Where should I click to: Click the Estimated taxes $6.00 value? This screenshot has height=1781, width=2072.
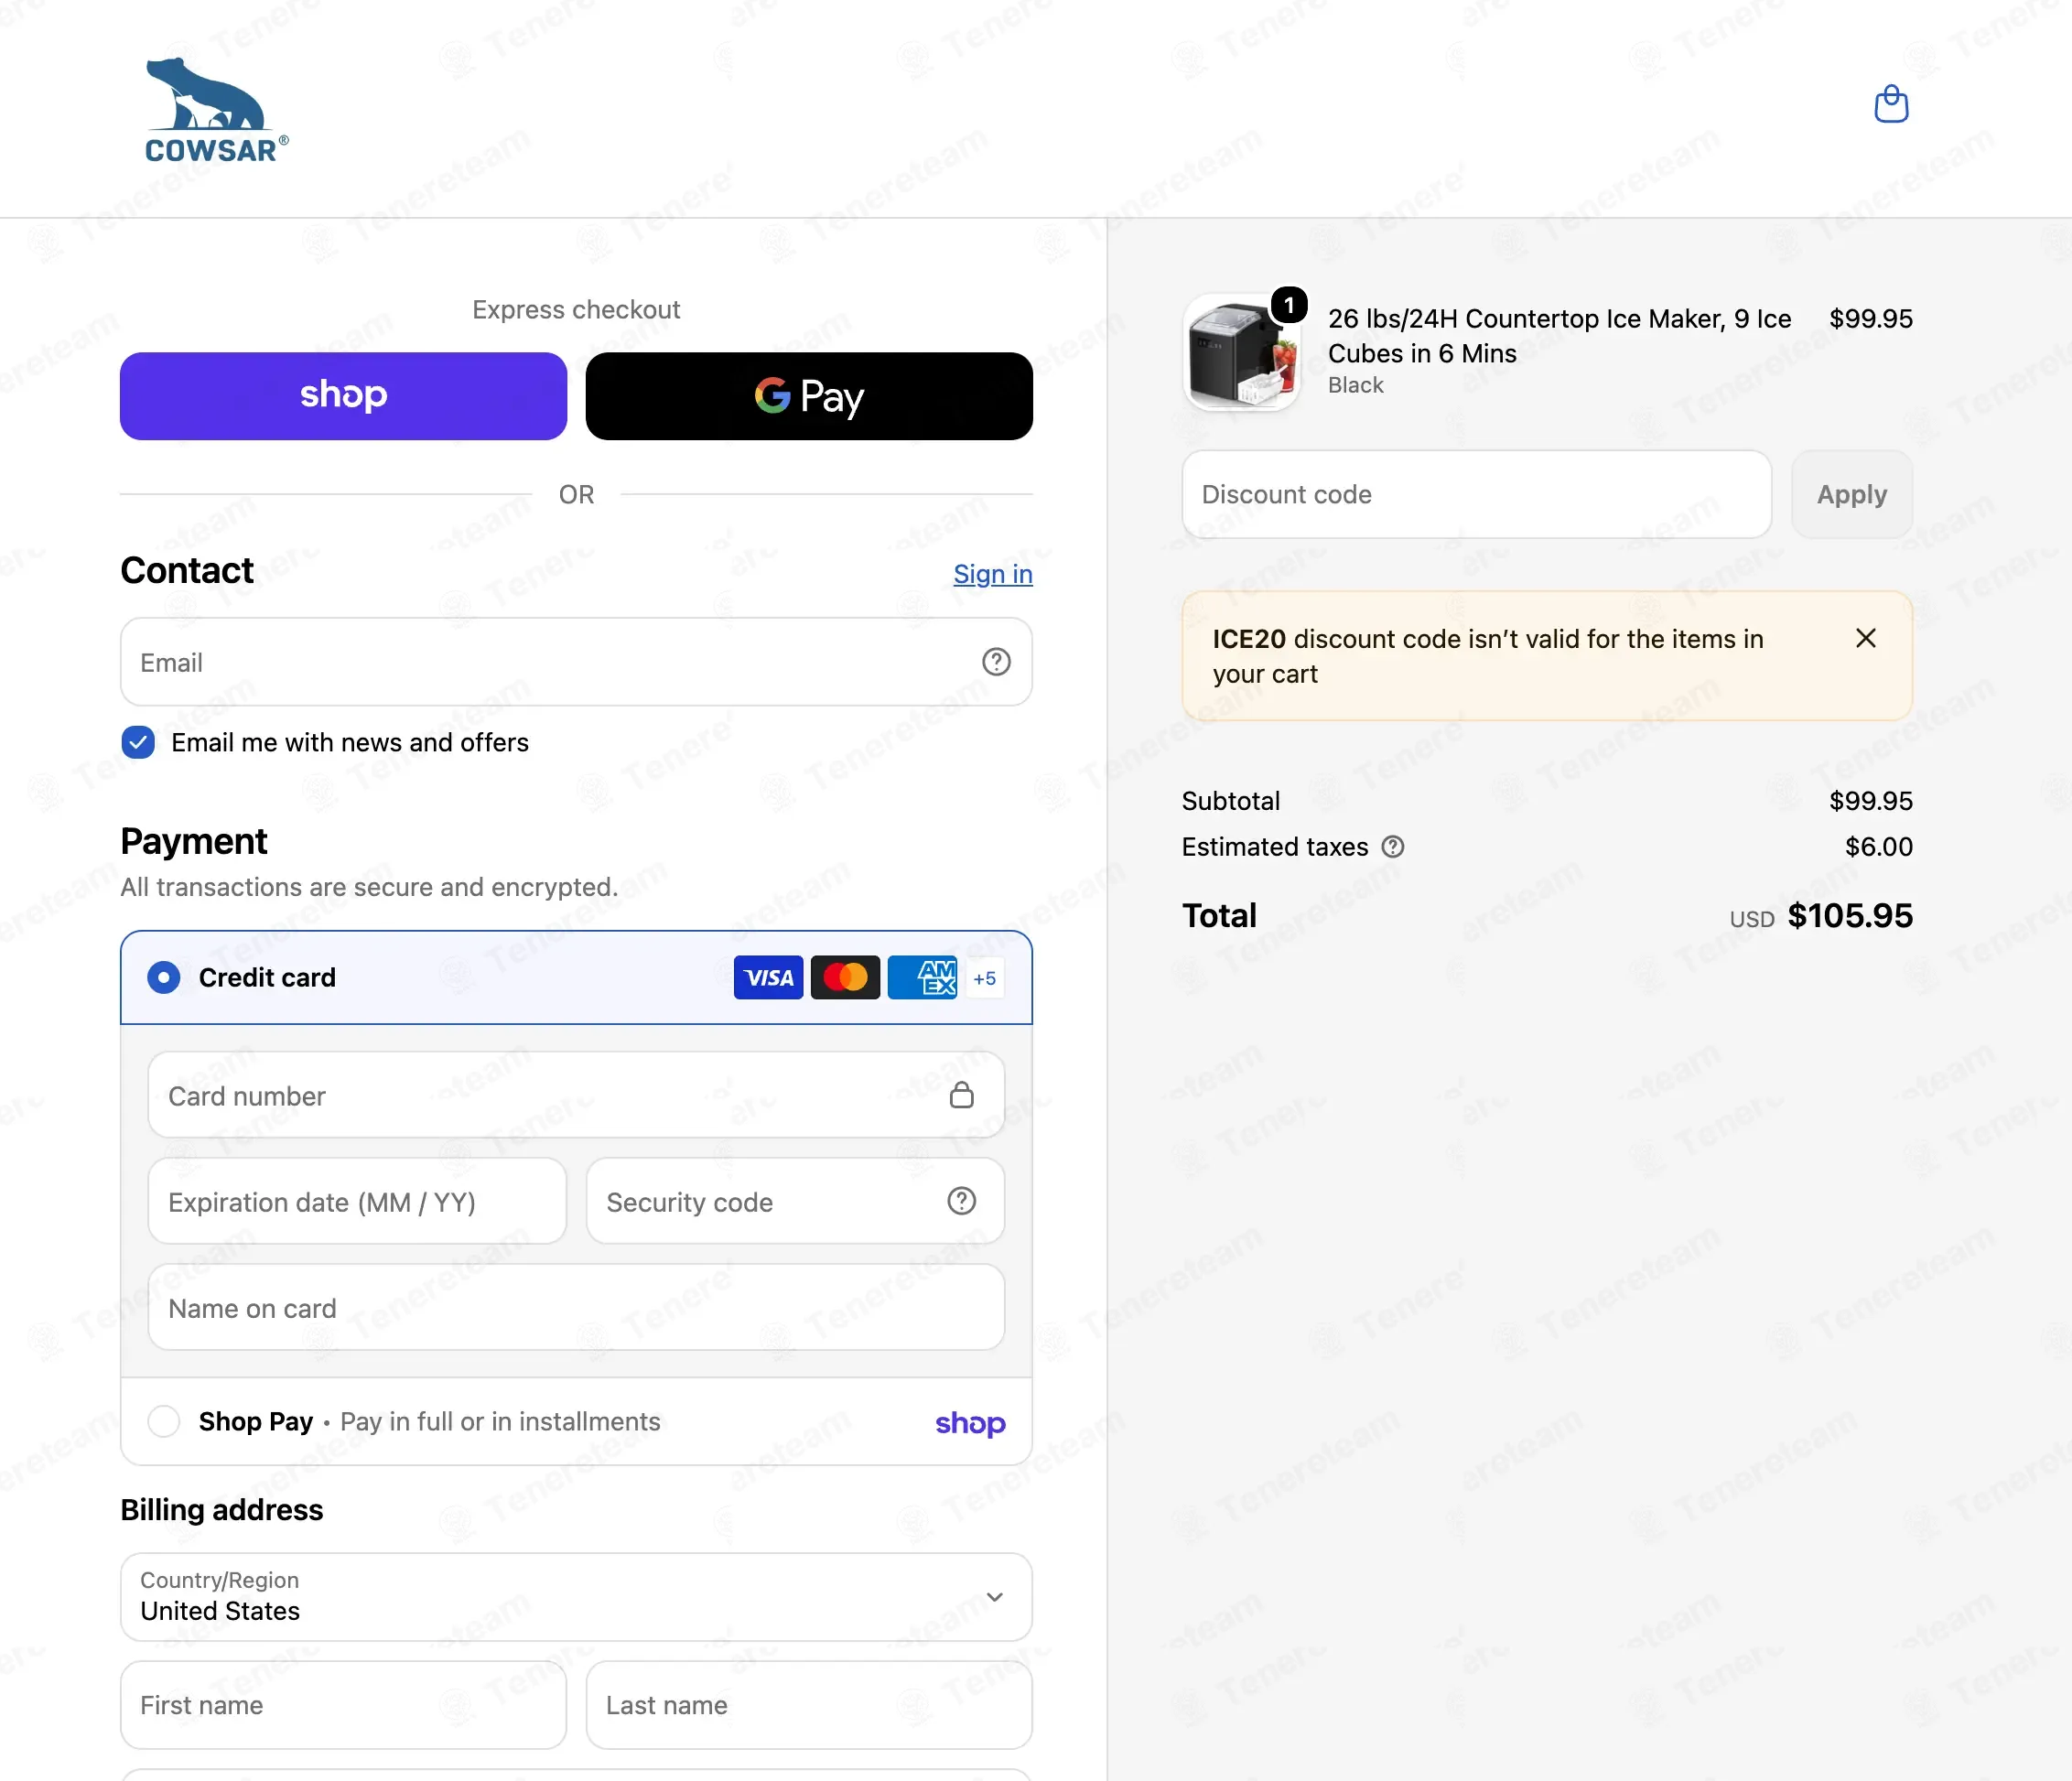click(1878, 847)
